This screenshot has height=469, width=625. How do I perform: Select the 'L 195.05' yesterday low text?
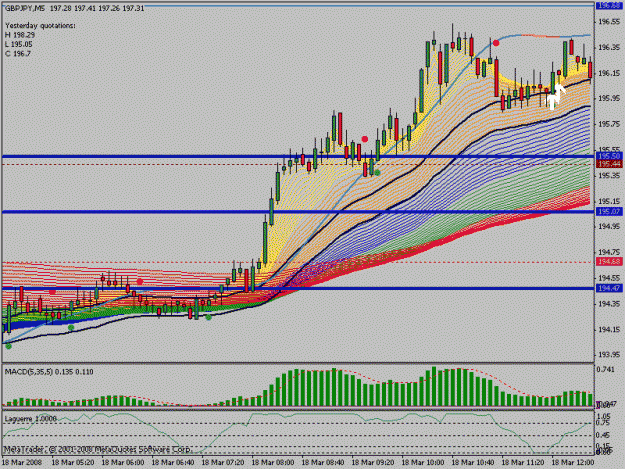(x=19, y=44)
